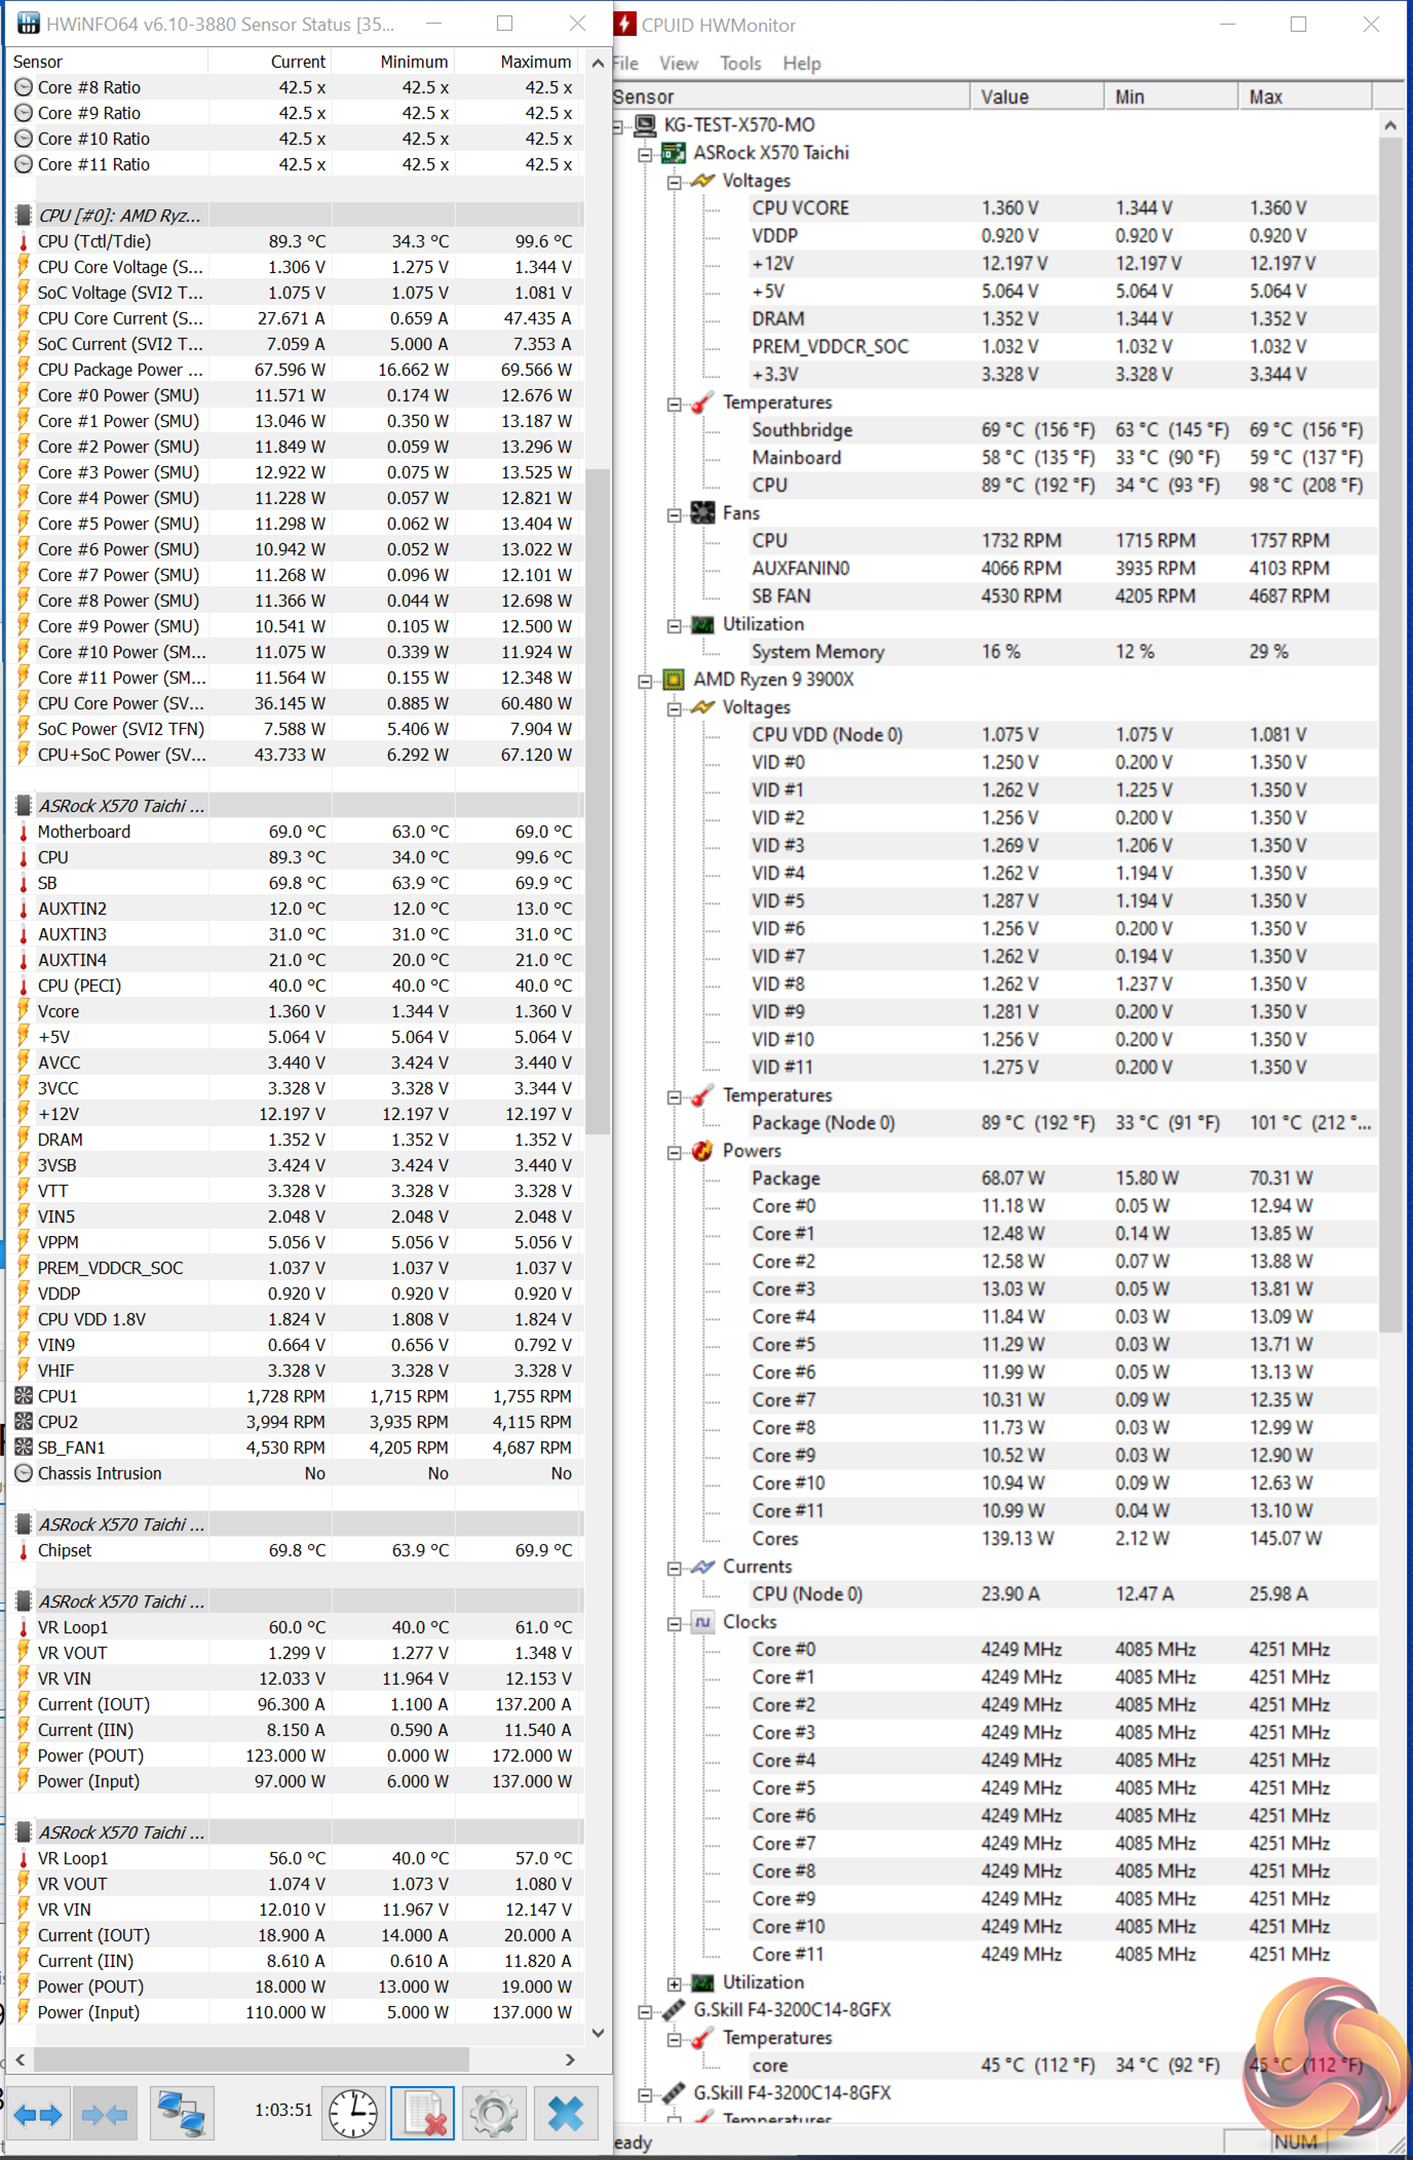Click the thermometer icon beside Temperatures under ASRock in HWMonitor
The image size is (1413, 2160).
[x=703, y=402]
